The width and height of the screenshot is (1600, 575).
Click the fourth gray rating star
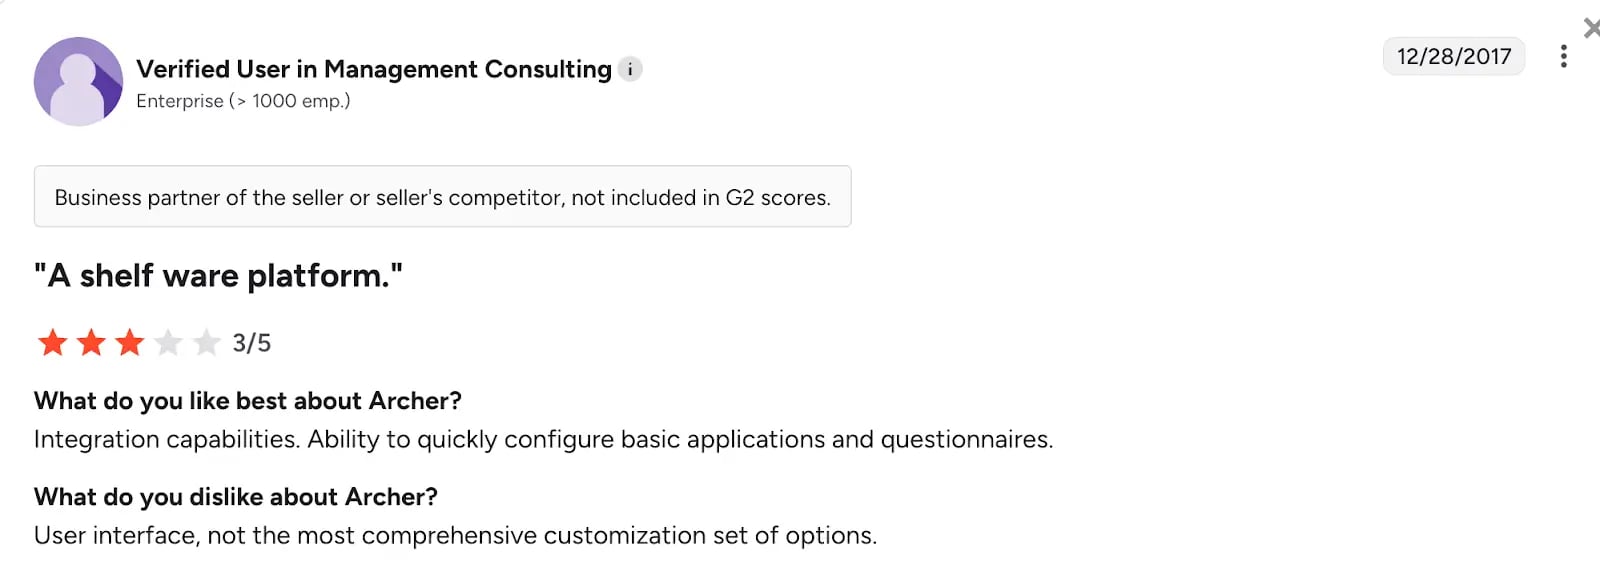168,343
